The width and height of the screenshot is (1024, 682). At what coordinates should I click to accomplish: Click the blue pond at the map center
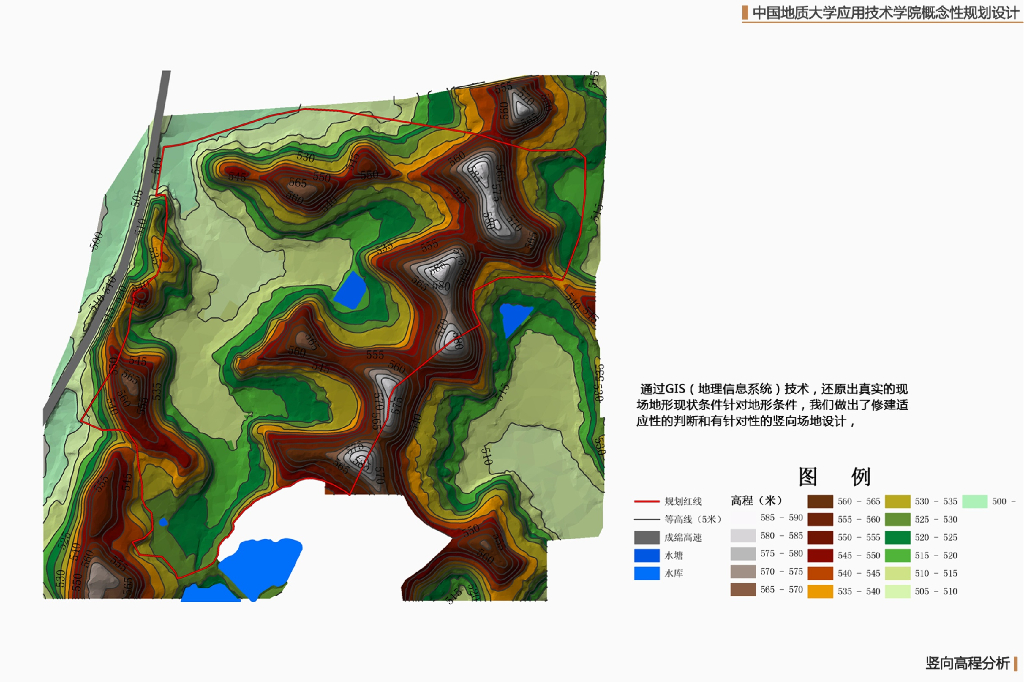pos(350,290)
